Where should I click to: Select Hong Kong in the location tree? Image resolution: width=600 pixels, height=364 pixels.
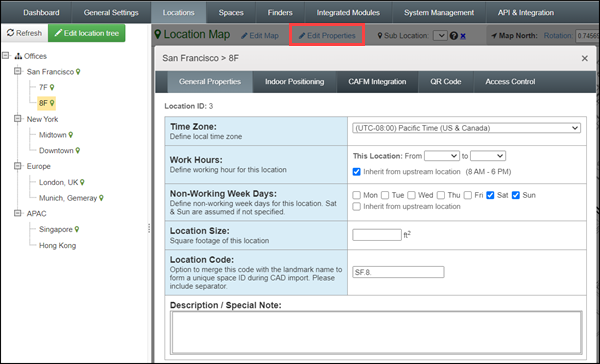(57, 246)
